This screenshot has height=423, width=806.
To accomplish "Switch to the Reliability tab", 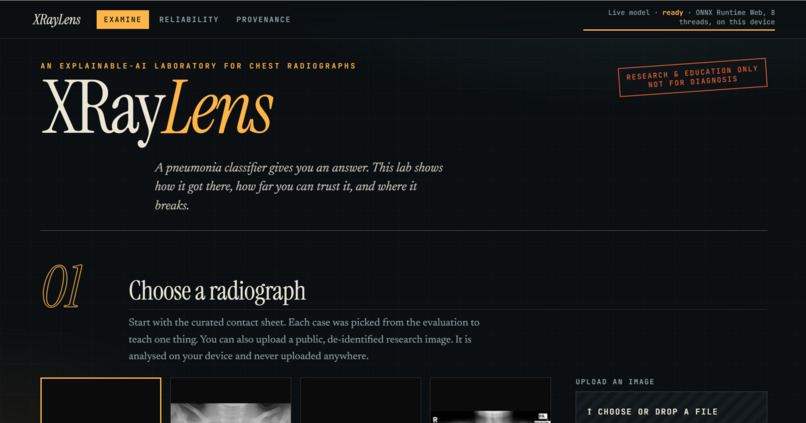I will tap(189, 20).
